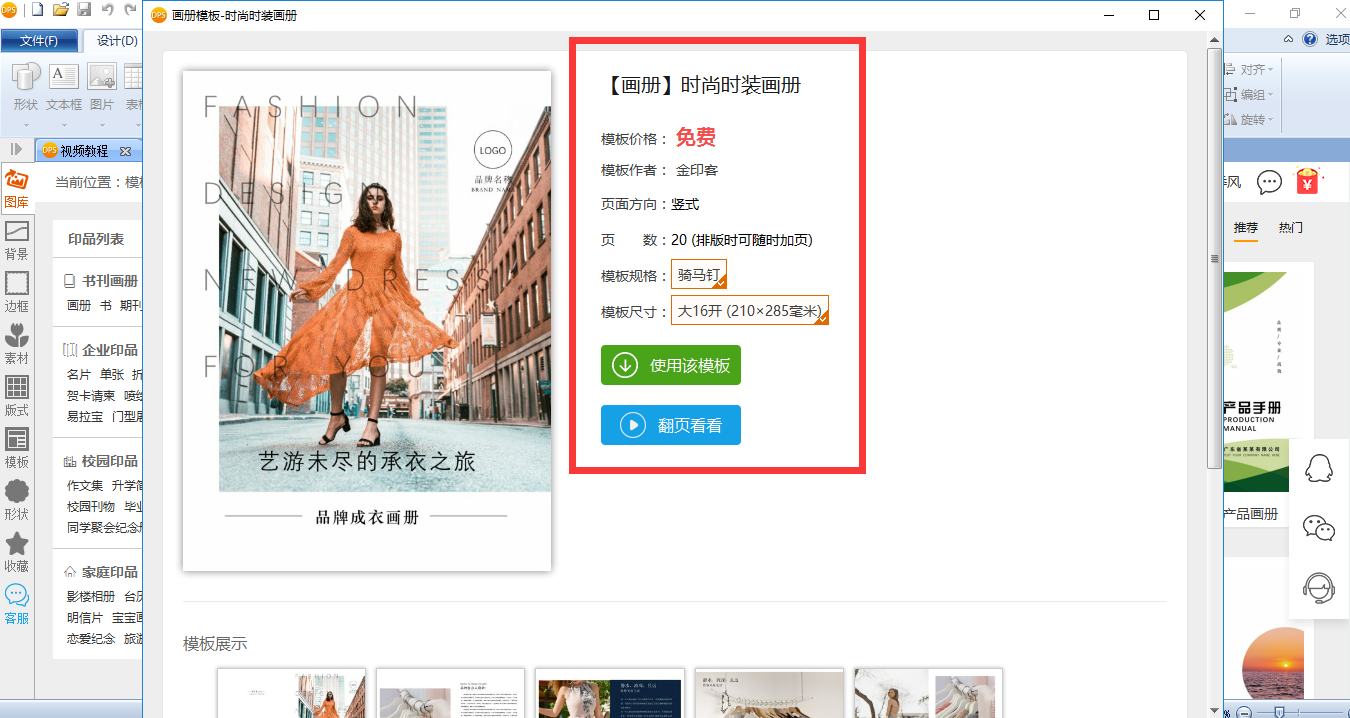
Task: Click the fourth template page thumbnail
Action: point(769,693)
